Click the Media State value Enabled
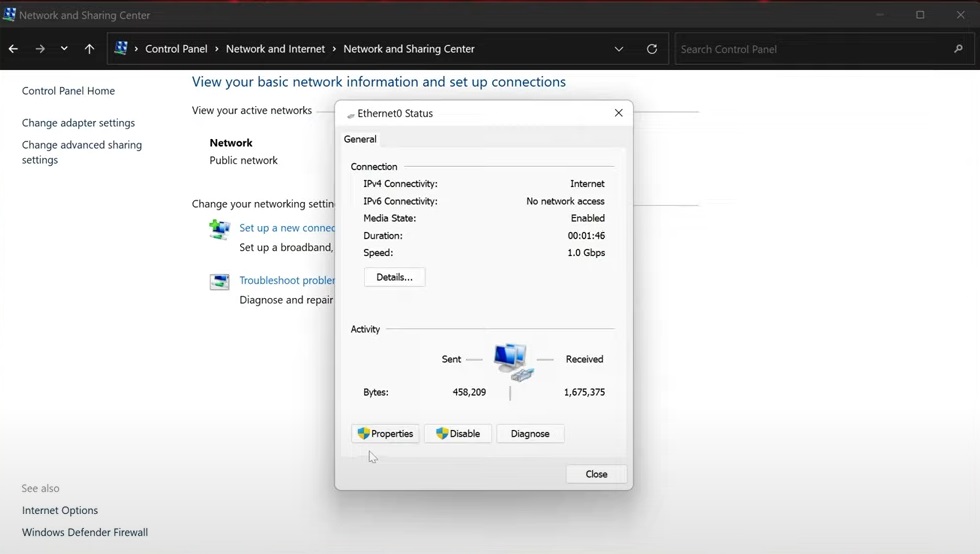The width and height of the screenshot is (980, 554). (x=588, y=218)
